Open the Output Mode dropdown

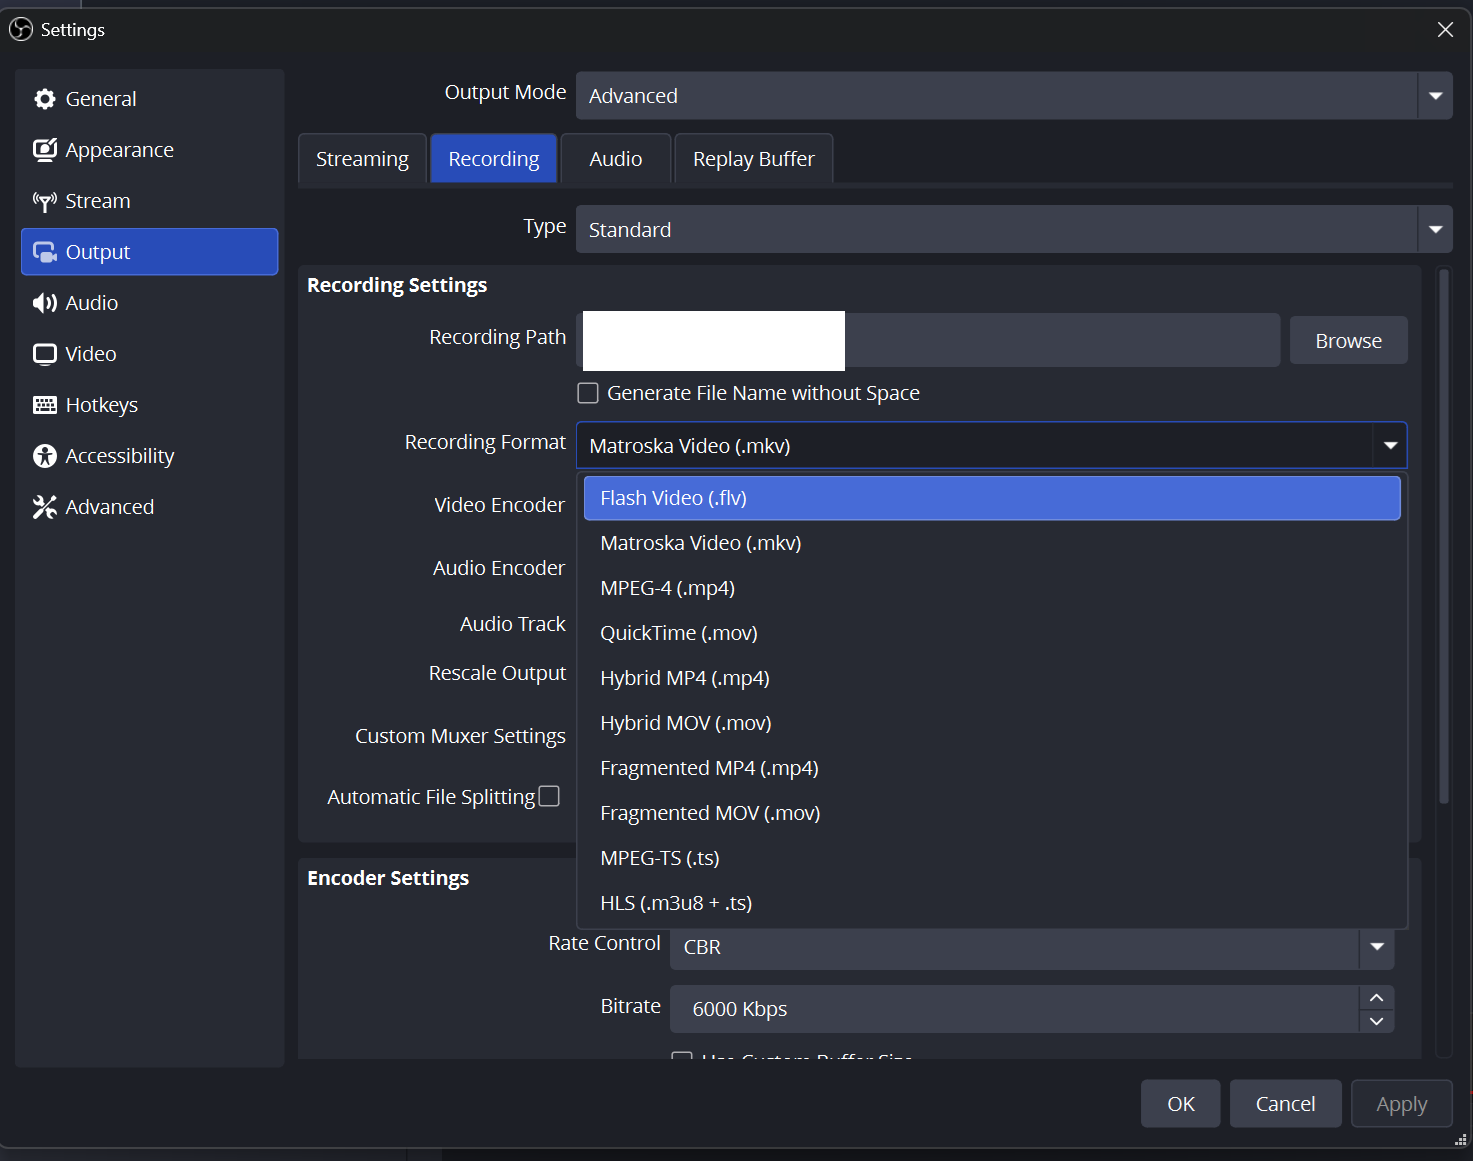click(x=1014, y=96)
